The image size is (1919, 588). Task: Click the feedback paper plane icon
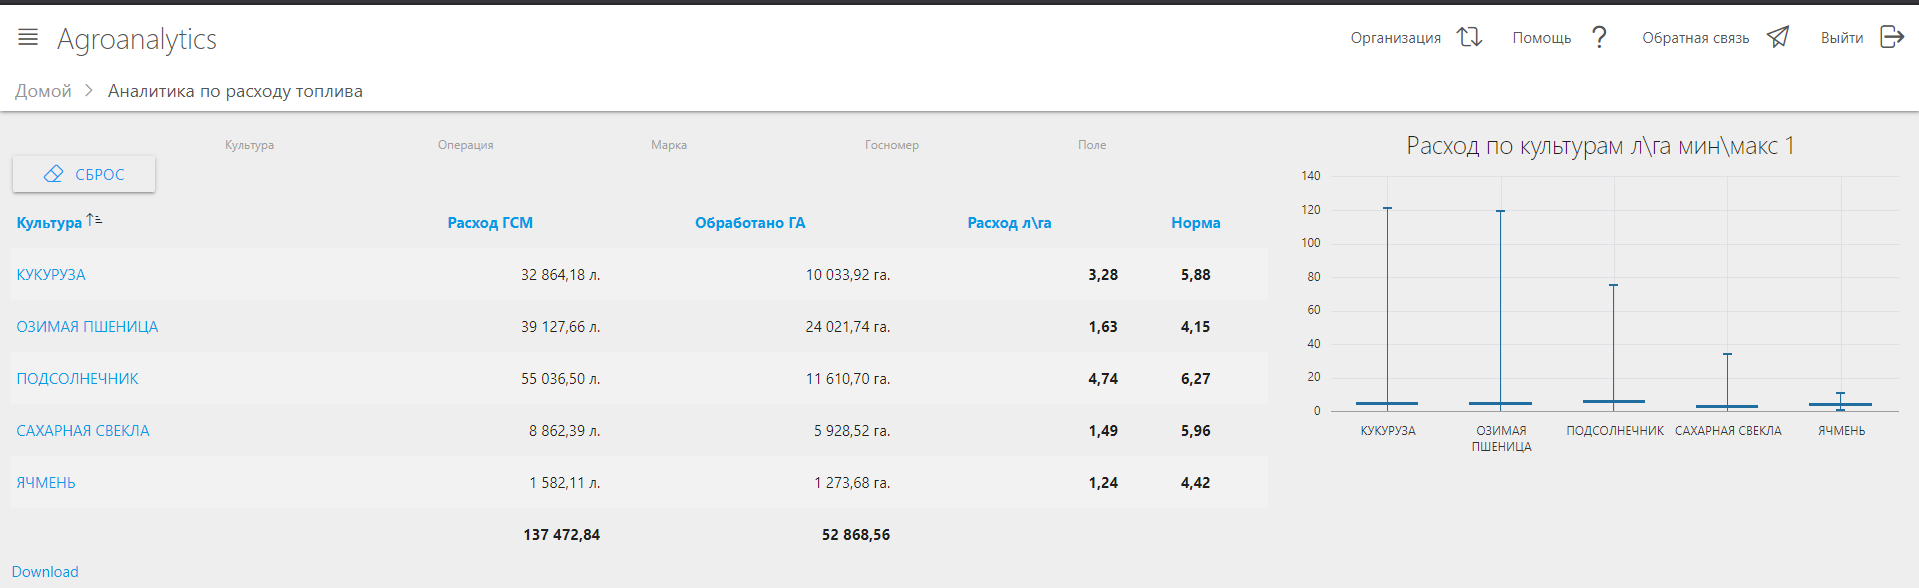point(1777,37)
